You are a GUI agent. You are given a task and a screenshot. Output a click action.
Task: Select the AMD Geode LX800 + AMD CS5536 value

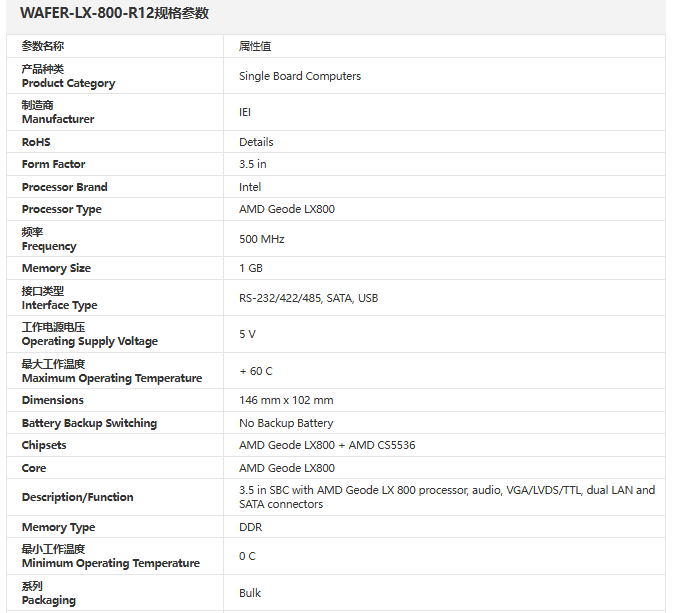[x=327, y=445]
